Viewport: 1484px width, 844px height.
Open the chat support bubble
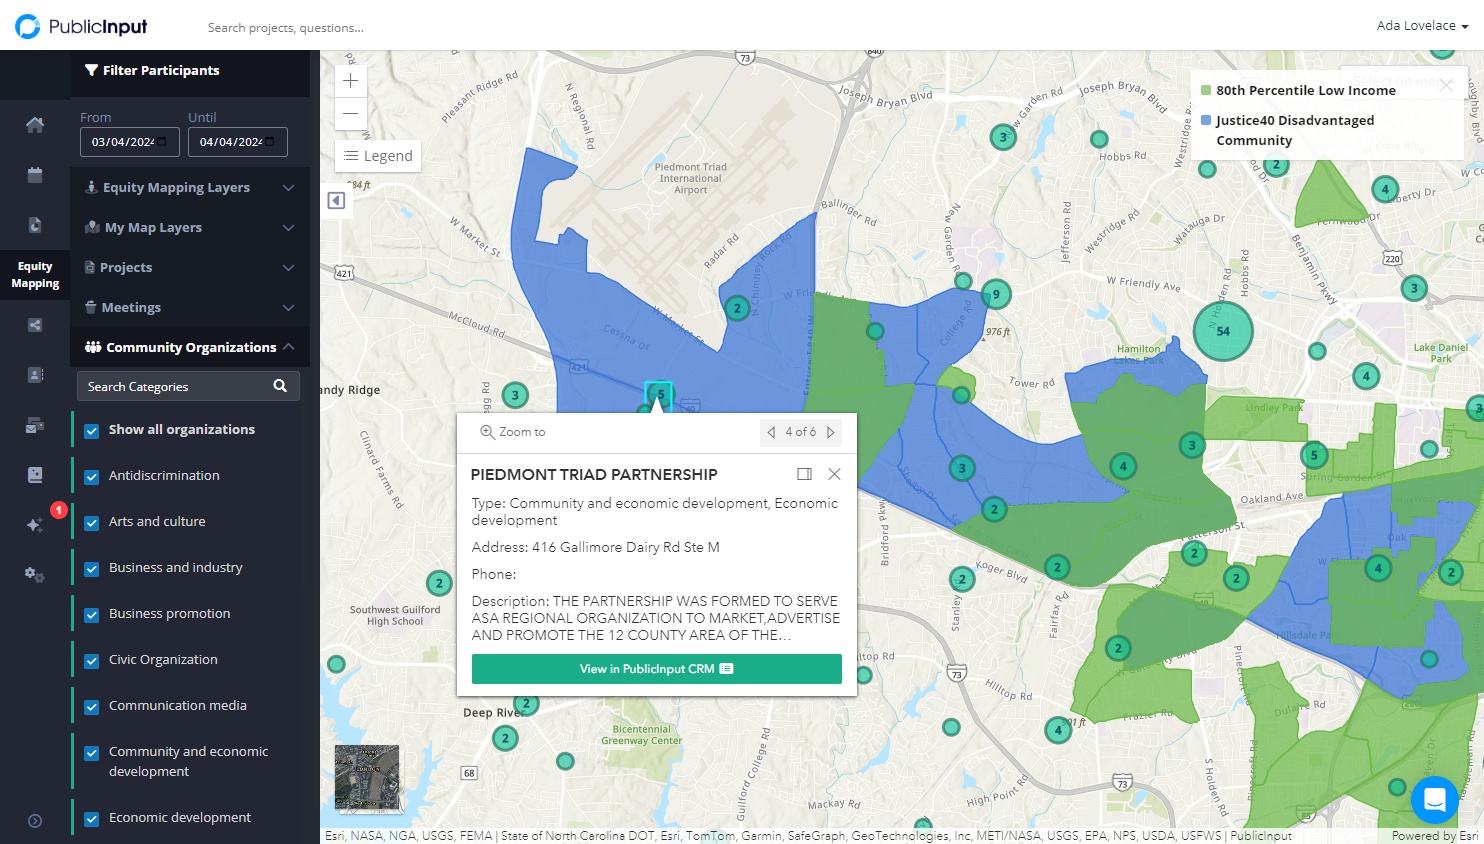click(1434, 799)
